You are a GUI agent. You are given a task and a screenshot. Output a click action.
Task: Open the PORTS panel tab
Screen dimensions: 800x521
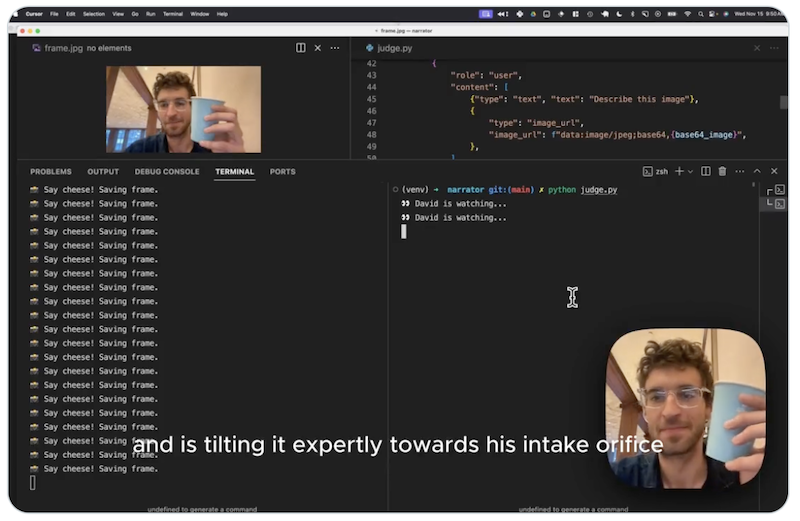tap(283, 172)
